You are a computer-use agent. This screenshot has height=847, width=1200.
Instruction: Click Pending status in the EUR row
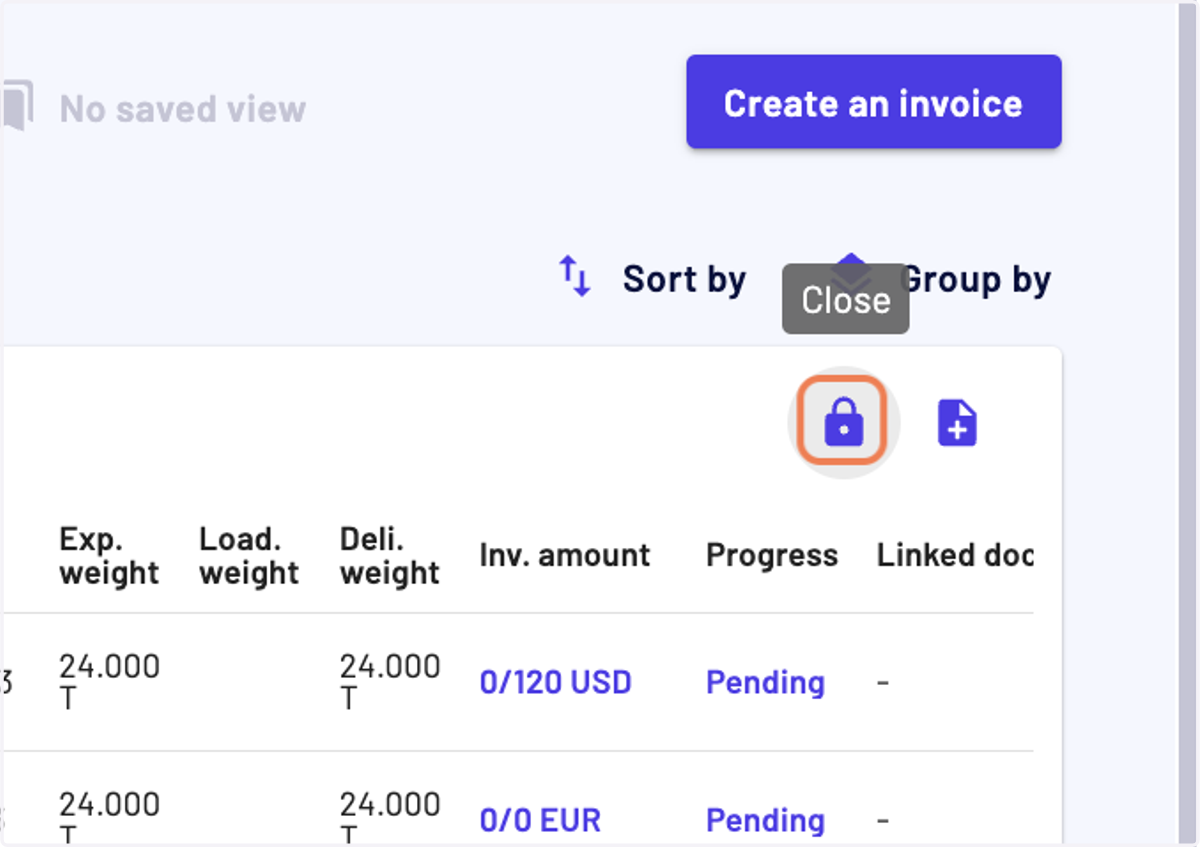[x=765, y=821]
